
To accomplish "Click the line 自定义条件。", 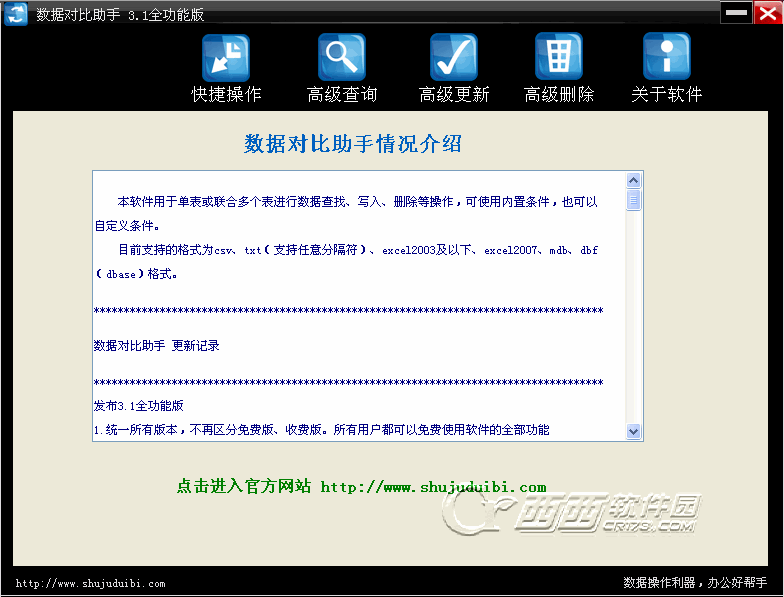I will point(128,226).
